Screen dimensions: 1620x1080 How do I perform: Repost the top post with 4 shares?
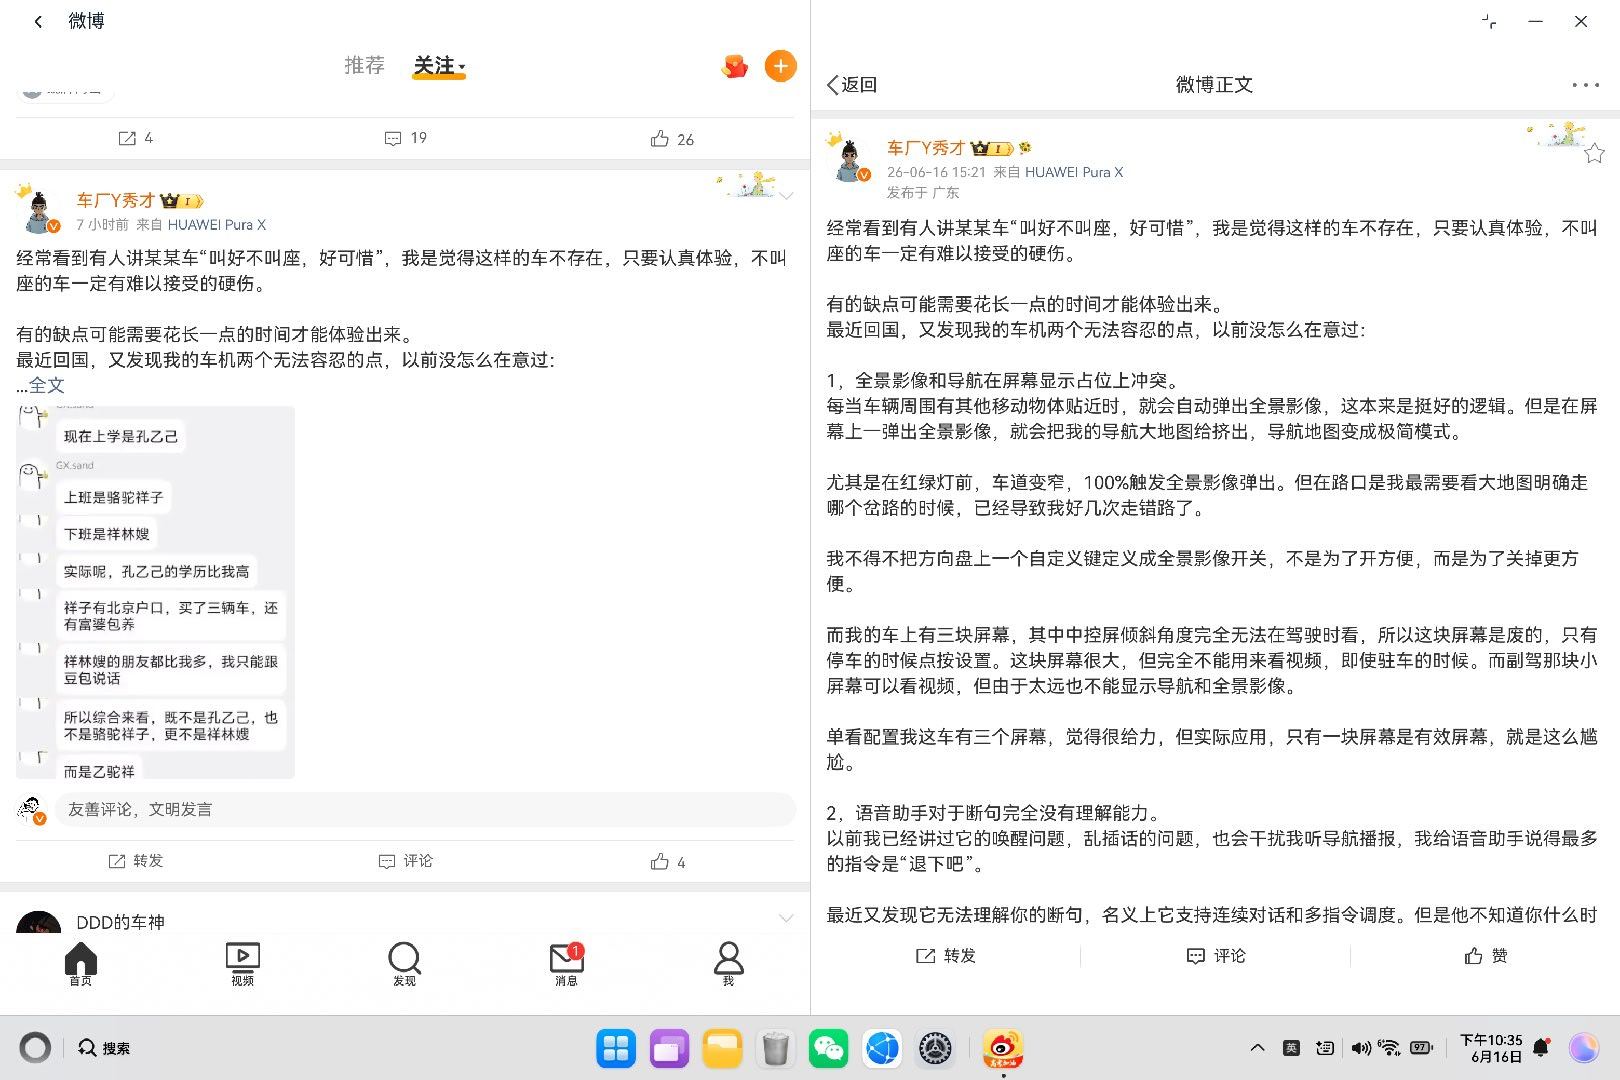[135, 138]
